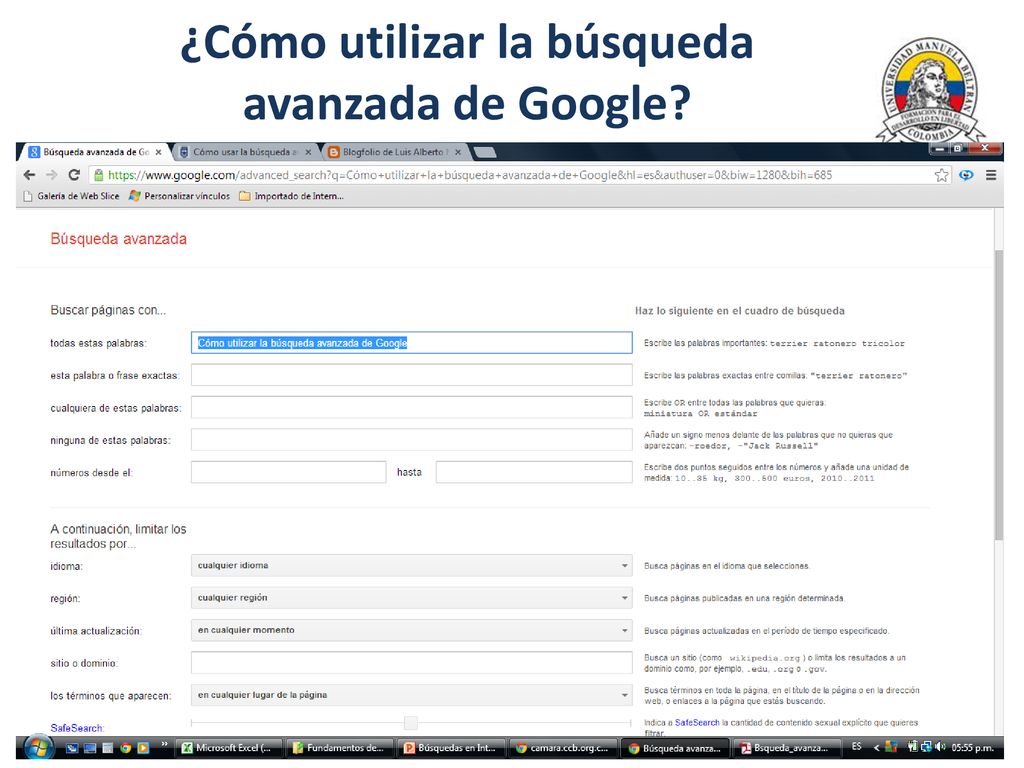Open the 'Personalizar vínculos' bookmark

(180, 196)
